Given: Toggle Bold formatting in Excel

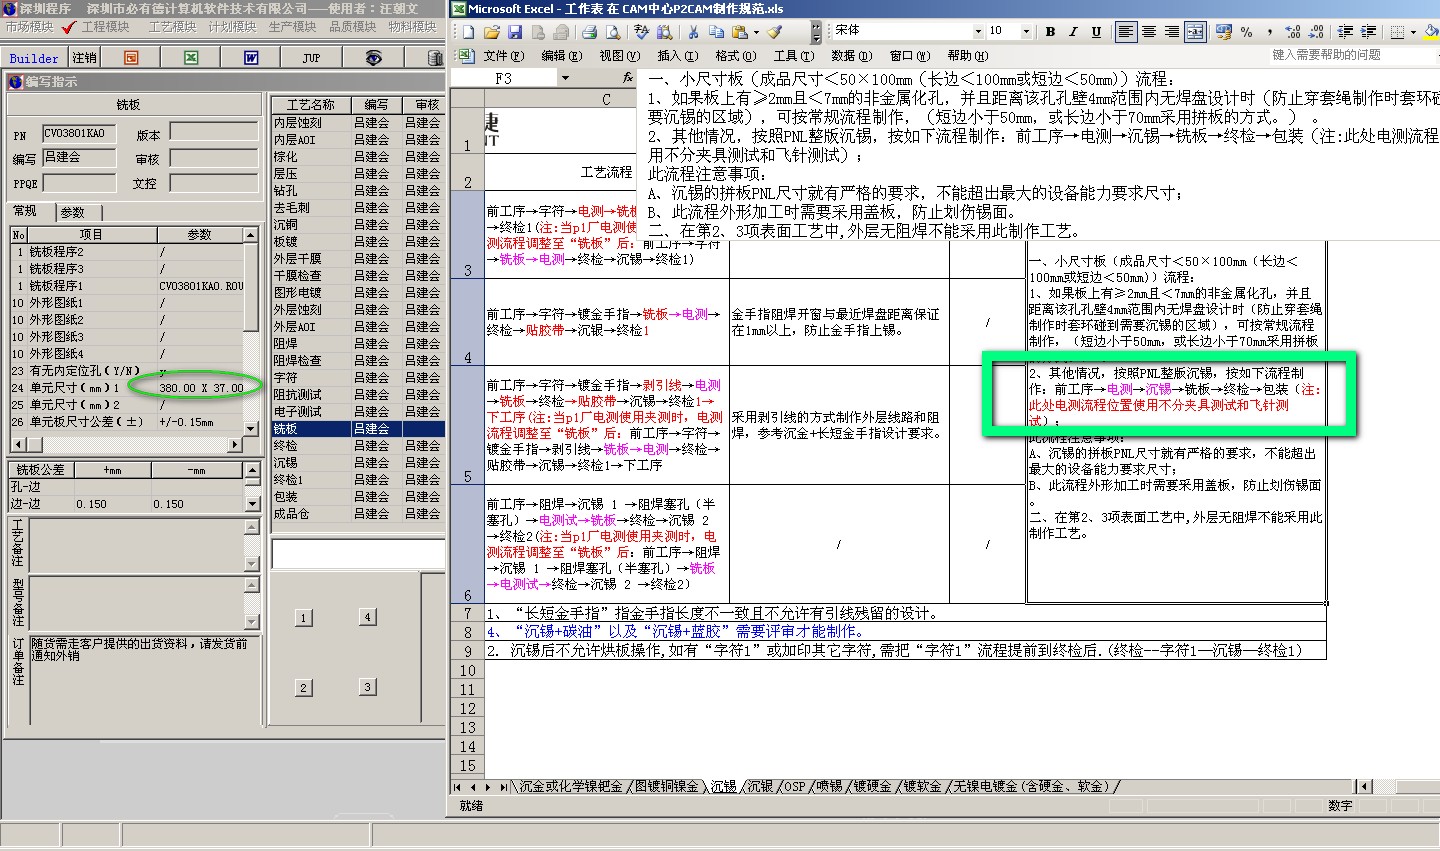Looking at the screenshot, I should [x=1050, y=32].
